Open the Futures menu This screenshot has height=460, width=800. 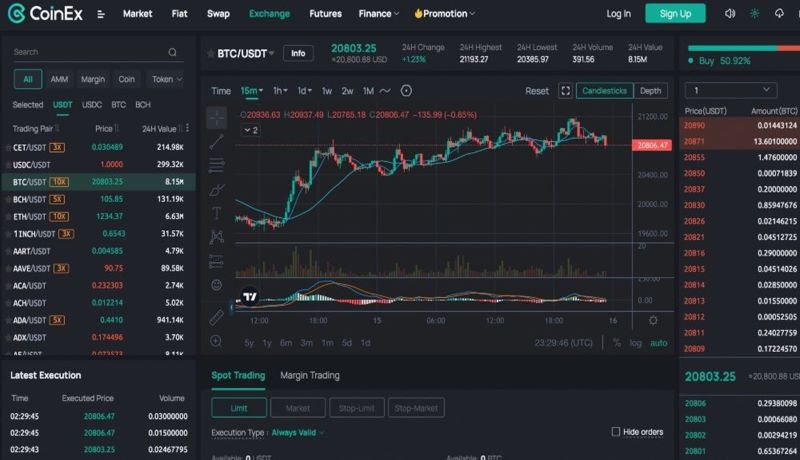(x=325, y=14)
